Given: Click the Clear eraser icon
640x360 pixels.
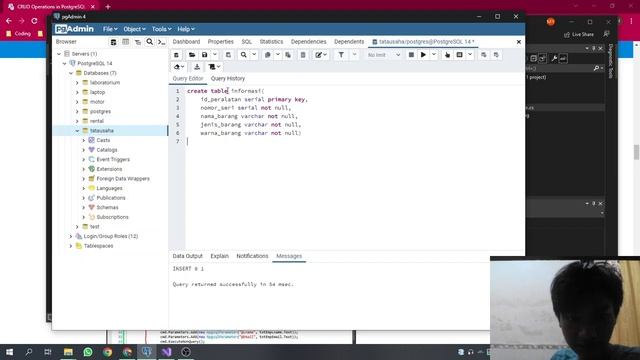Looking at the screenshot, I should point(177,67).
